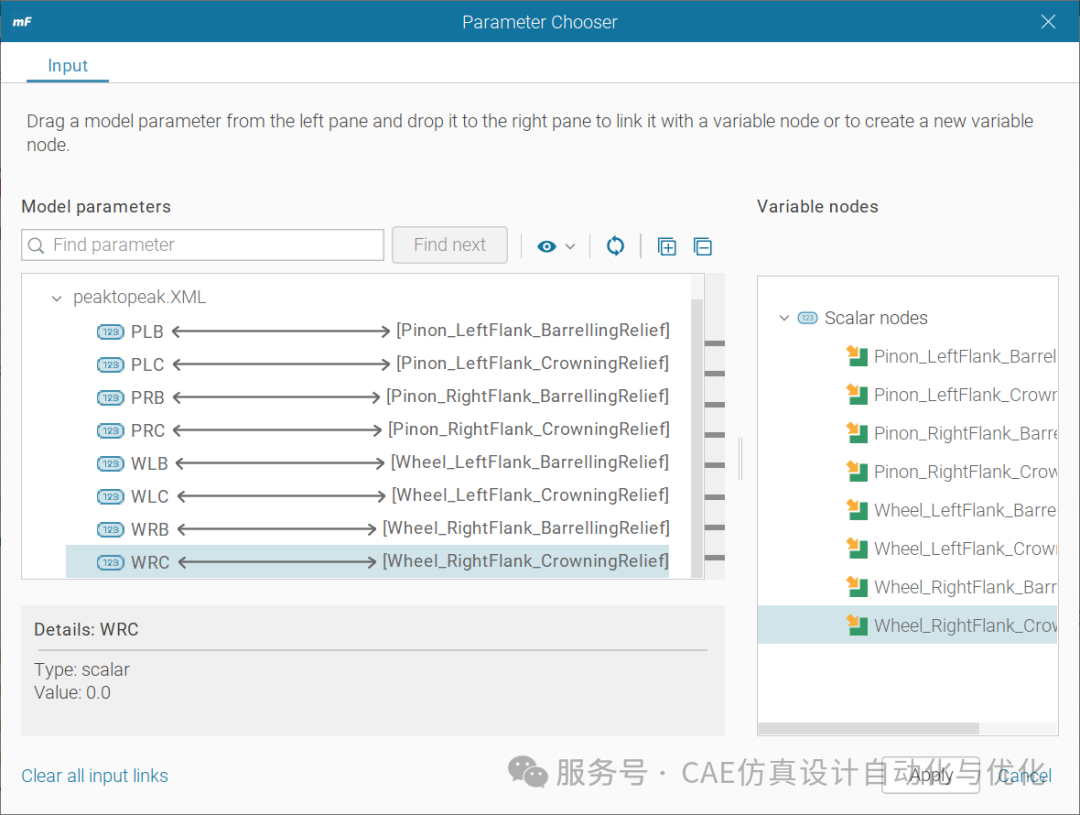Click the Cancel button
1080x815 pixels.
(1025, 776)
